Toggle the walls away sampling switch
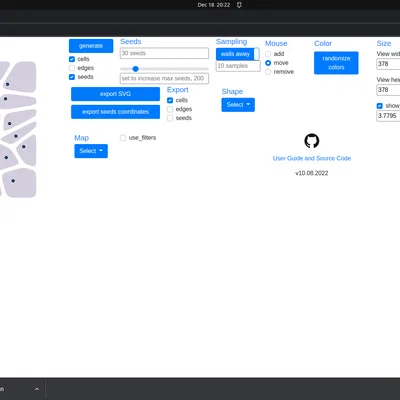The width and height of the screenshot is (400, 400). click(x=238, y=54)
